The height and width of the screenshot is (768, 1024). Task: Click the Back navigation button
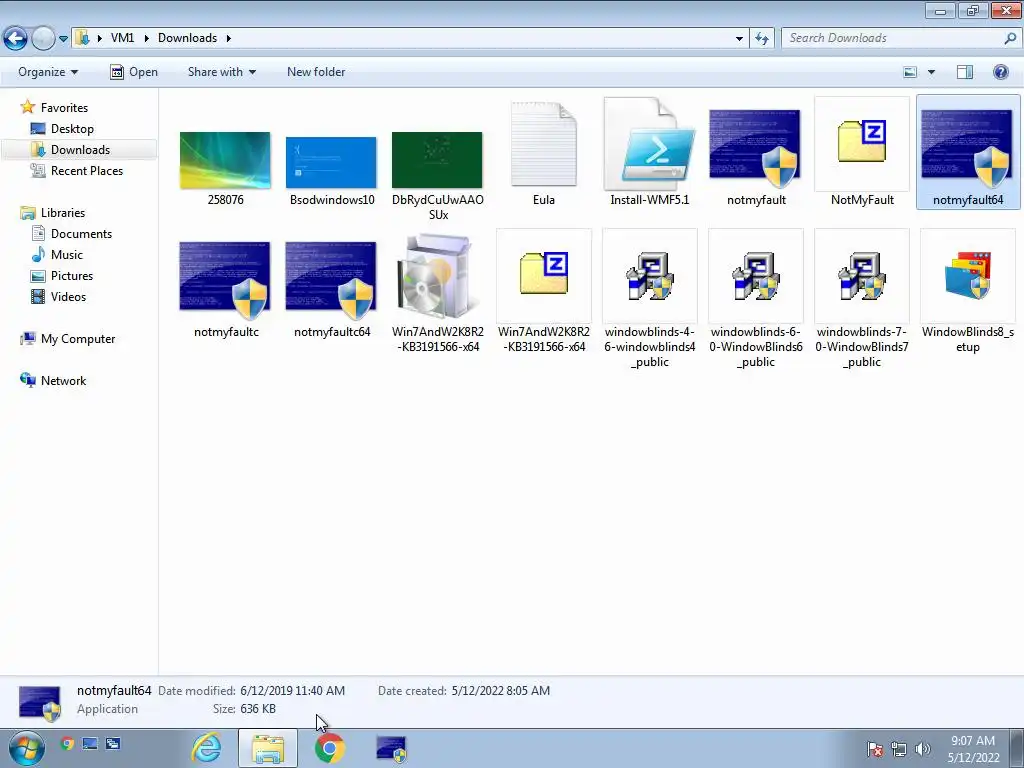(x=16, y=39)
